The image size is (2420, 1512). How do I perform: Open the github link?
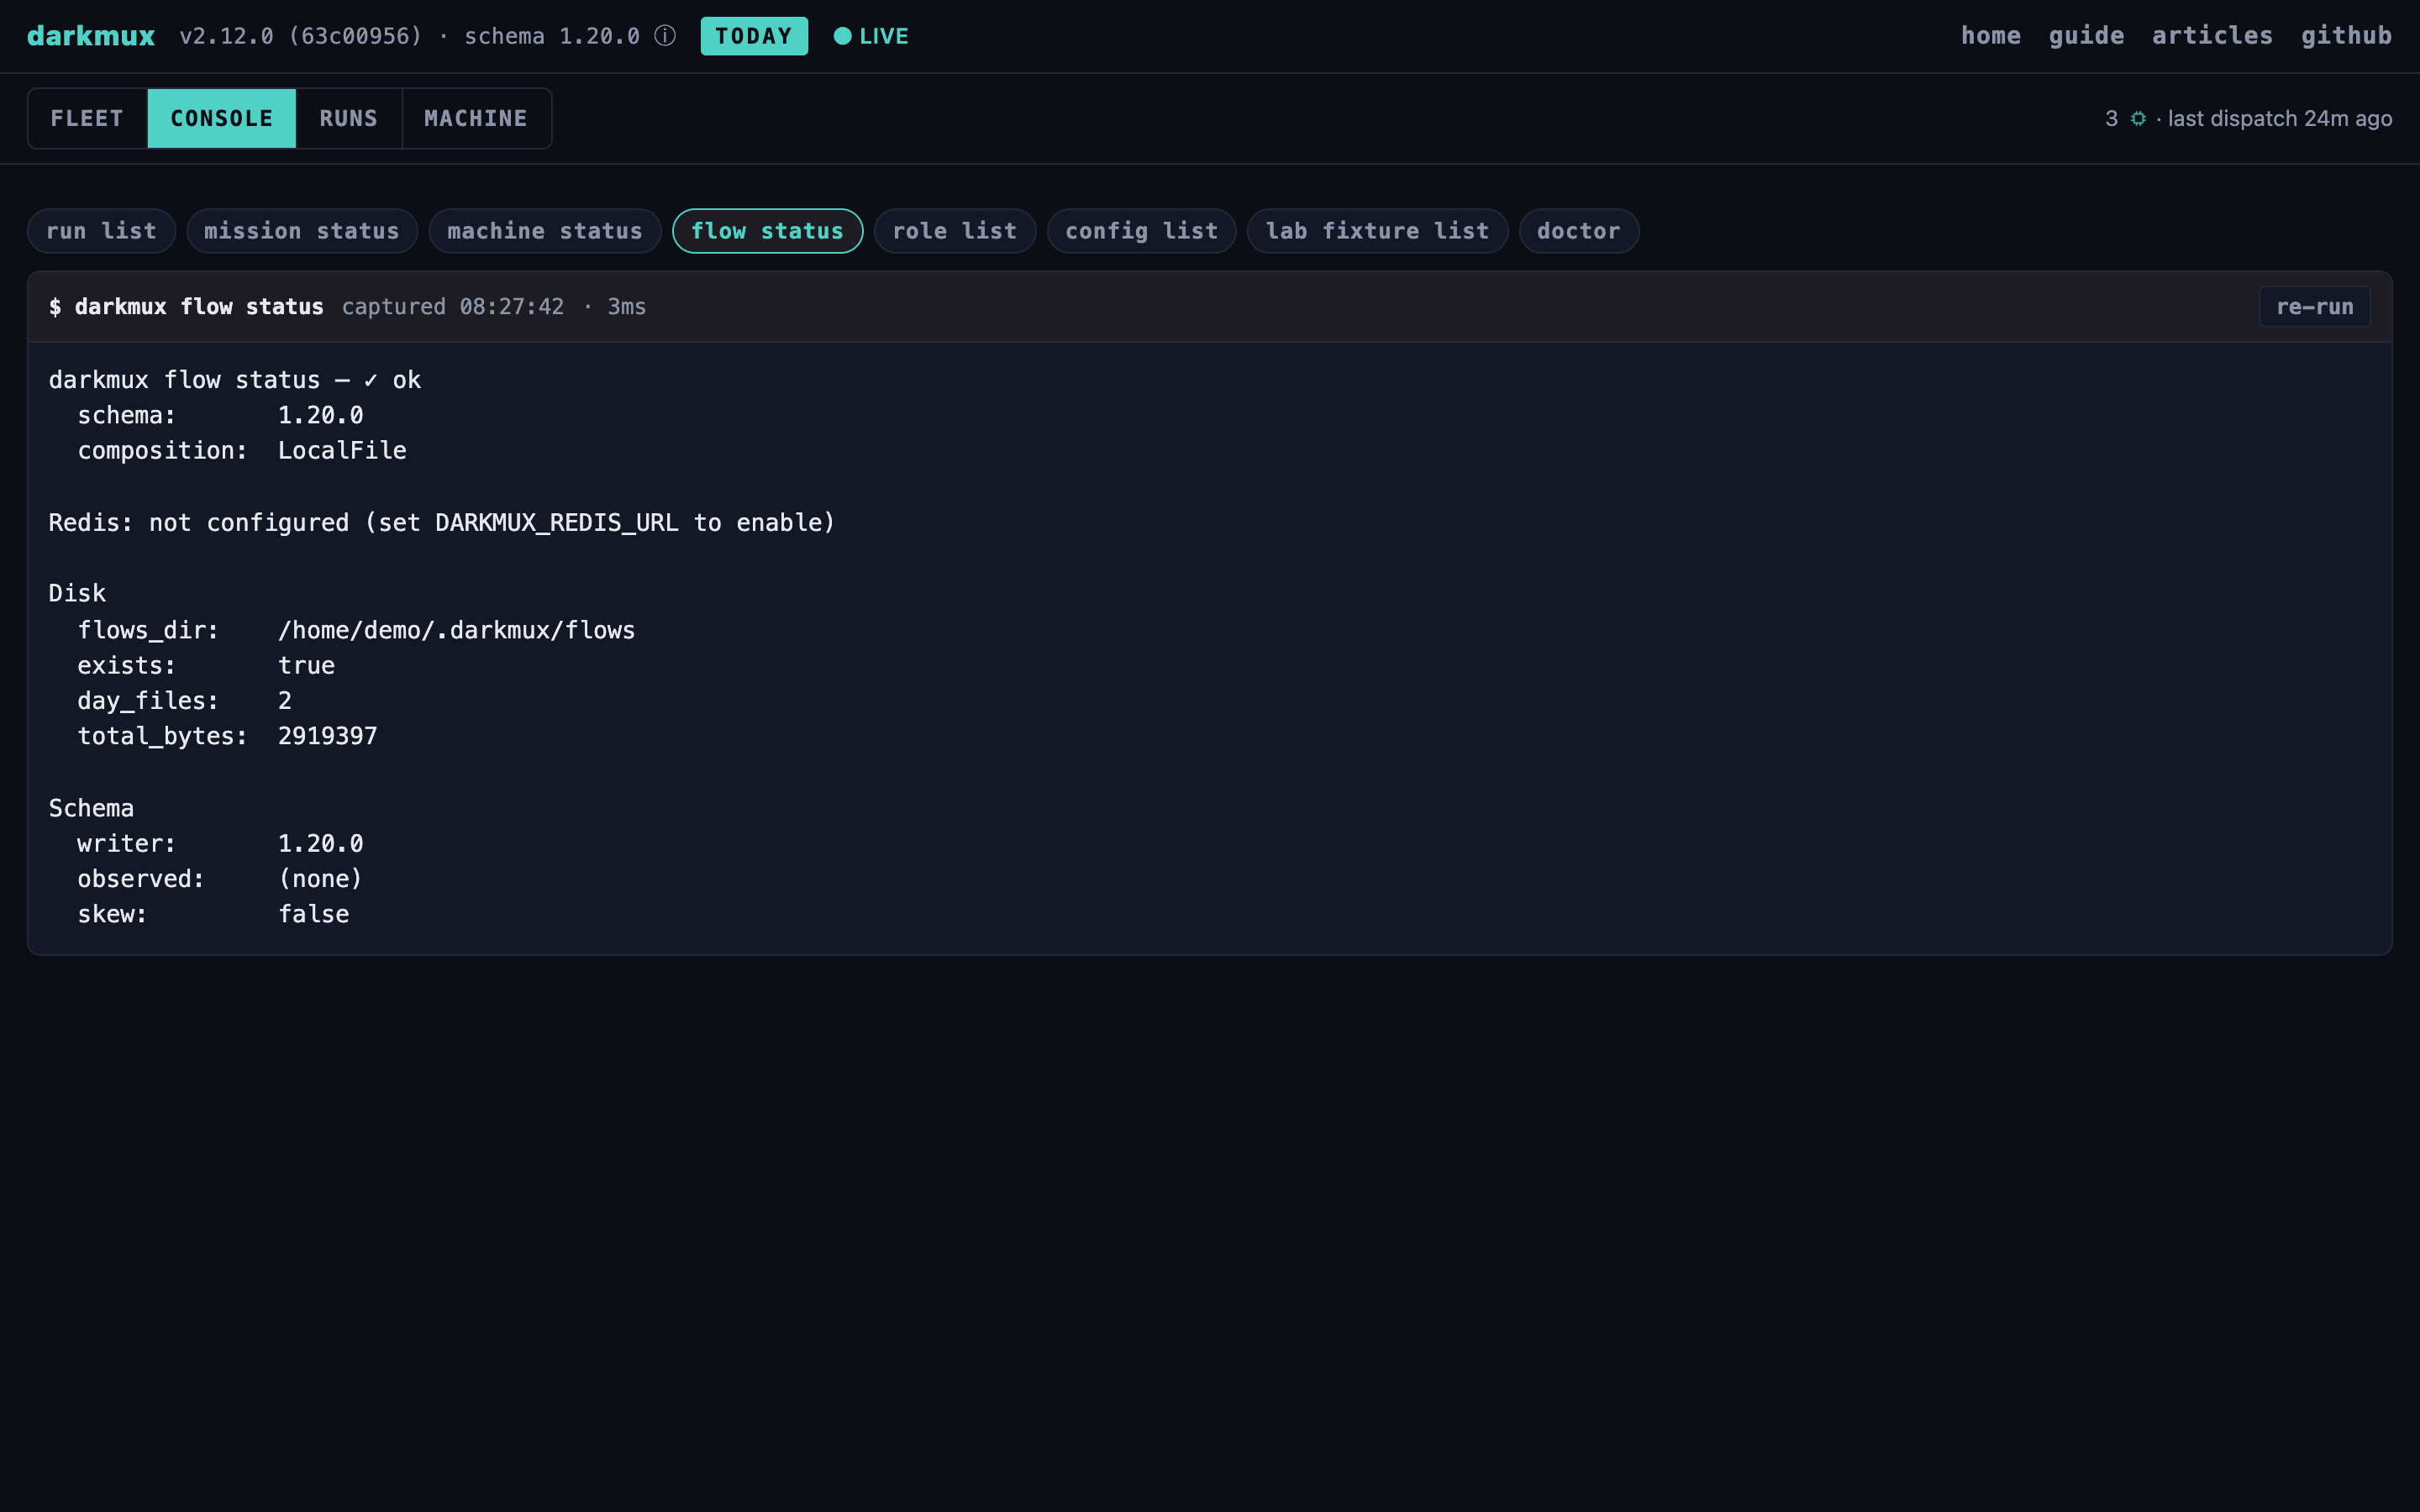[x=2346, y=36]
